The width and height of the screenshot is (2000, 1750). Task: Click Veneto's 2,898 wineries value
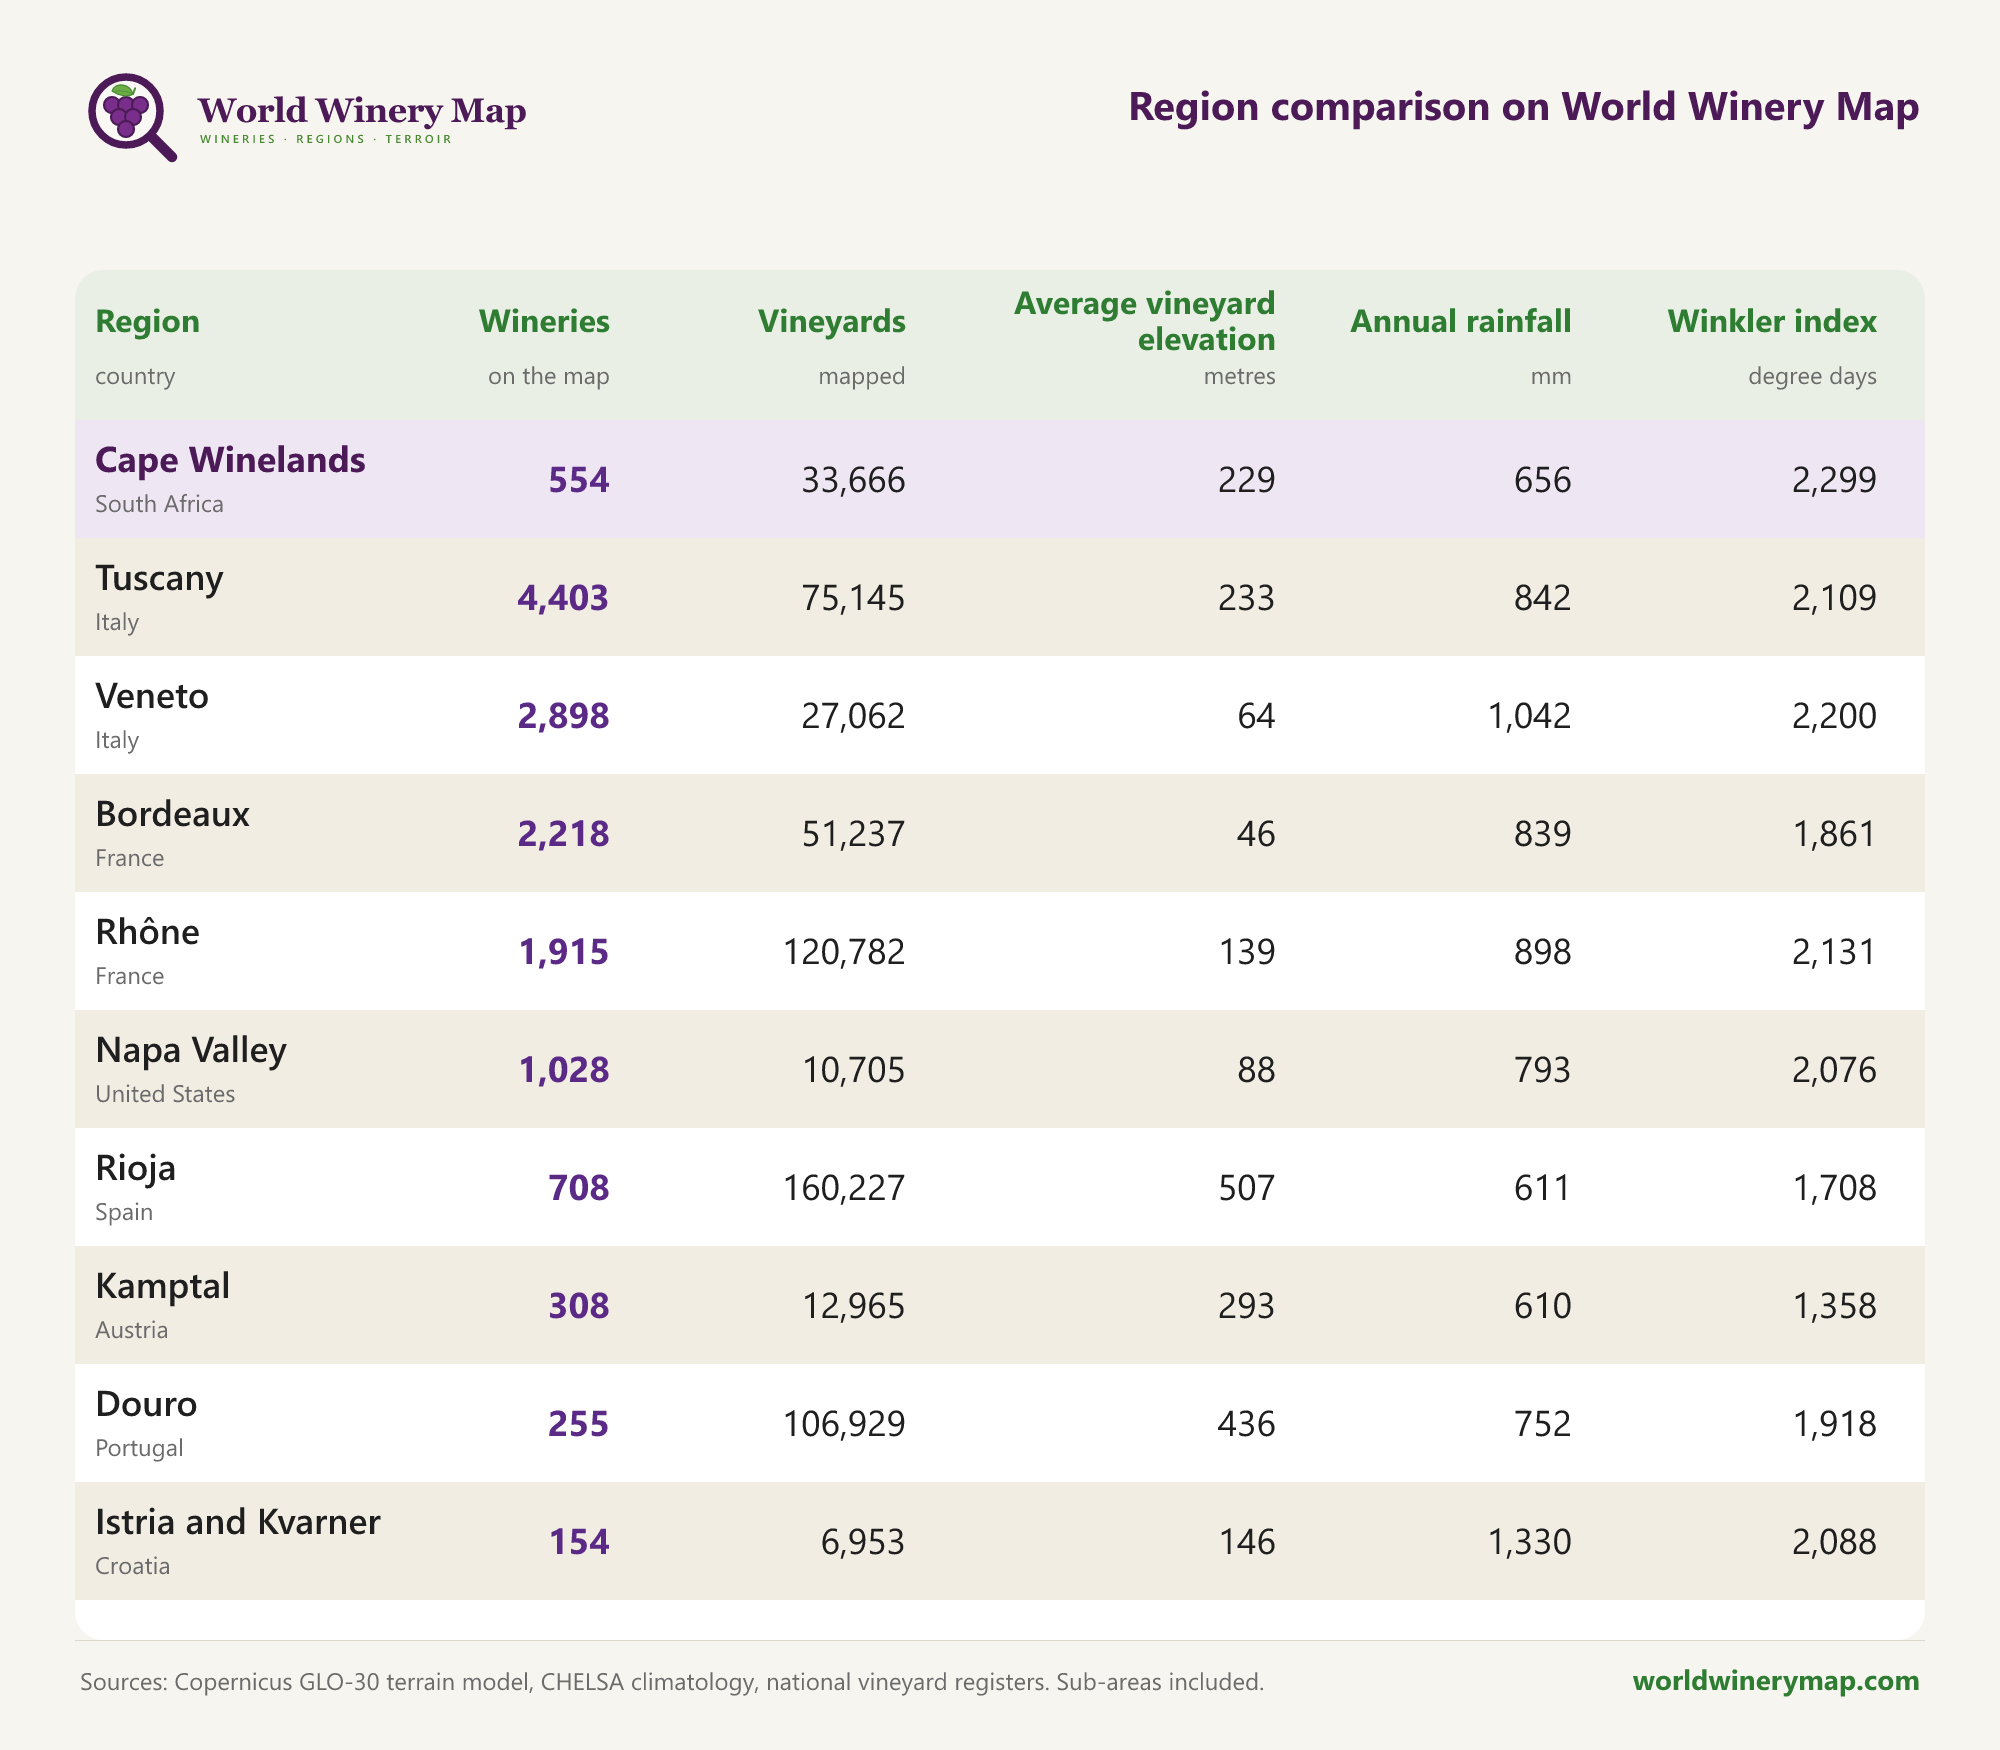[563, 716]
